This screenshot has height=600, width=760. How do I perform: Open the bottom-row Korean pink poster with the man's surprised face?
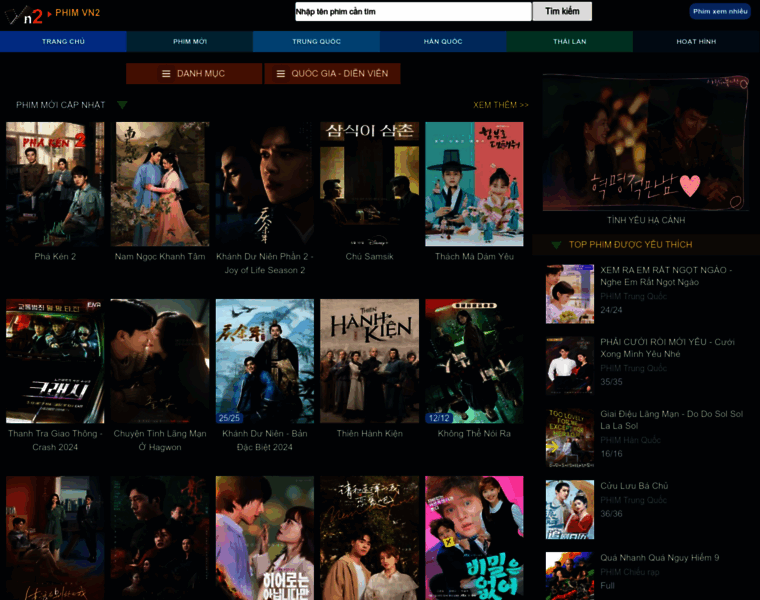click(x=474, y=538)
